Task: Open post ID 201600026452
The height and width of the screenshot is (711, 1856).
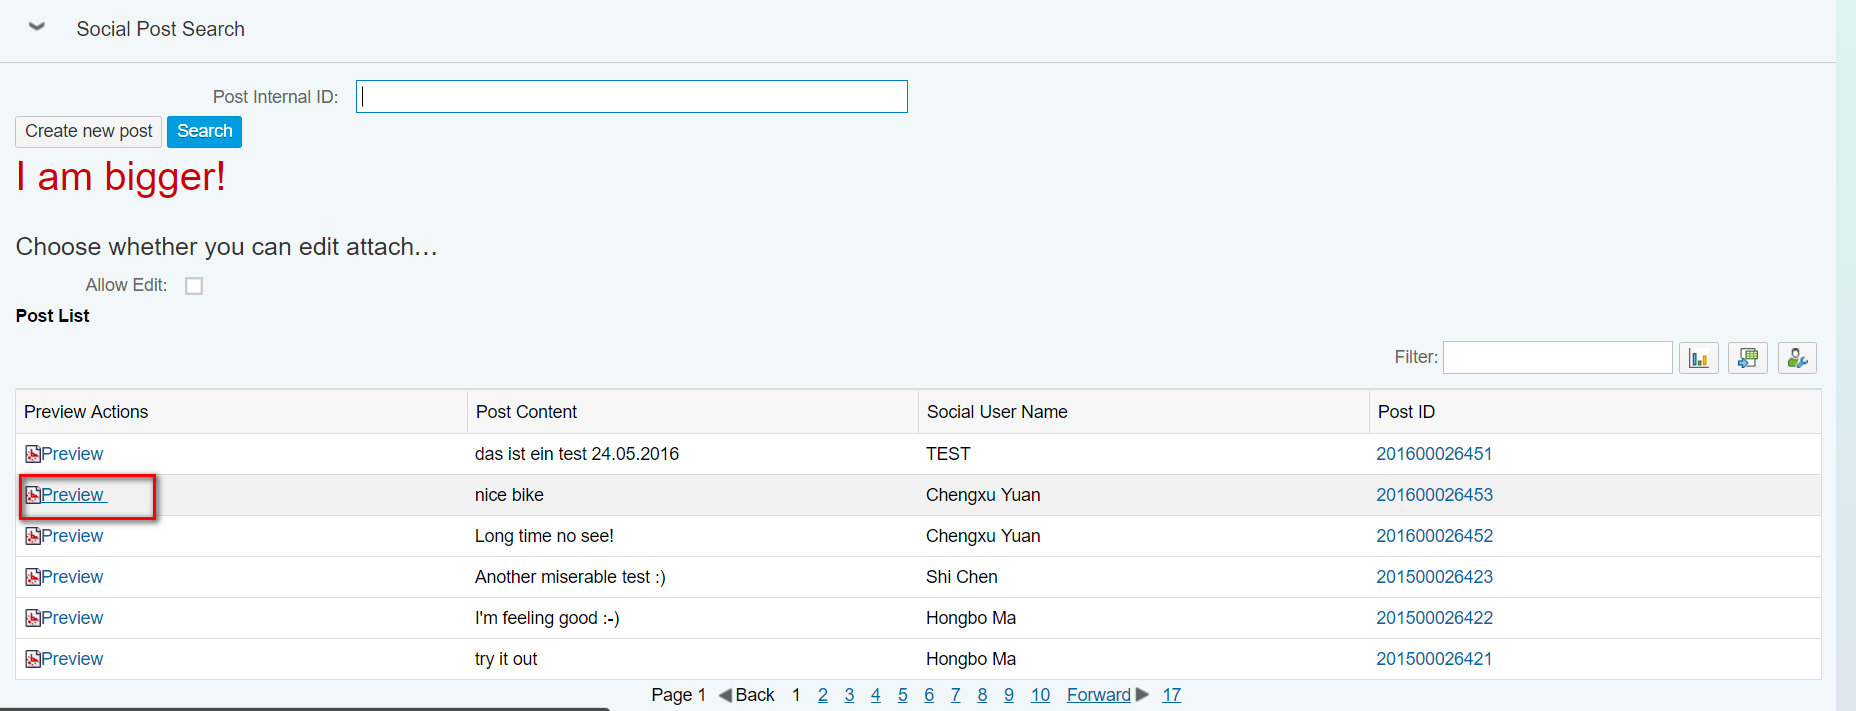Action: (x=1434, y=536)
